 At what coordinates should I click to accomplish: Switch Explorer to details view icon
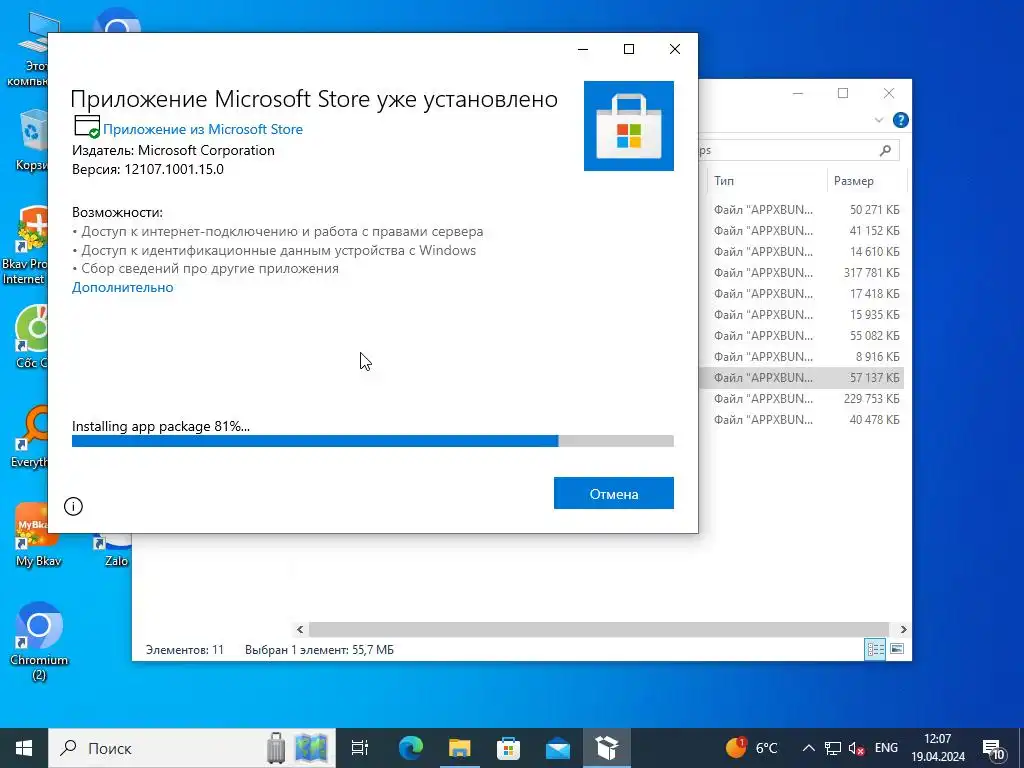875,649
